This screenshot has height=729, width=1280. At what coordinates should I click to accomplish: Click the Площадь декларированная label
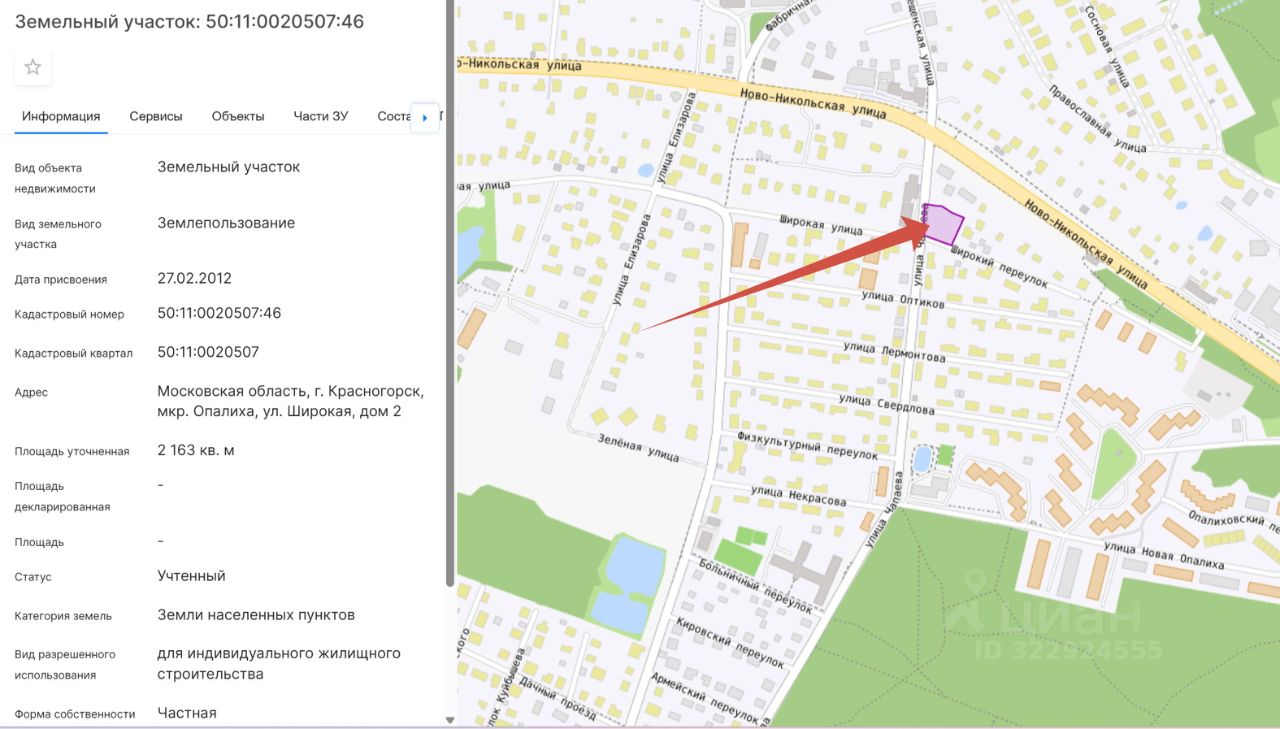[x=62, y=496]
